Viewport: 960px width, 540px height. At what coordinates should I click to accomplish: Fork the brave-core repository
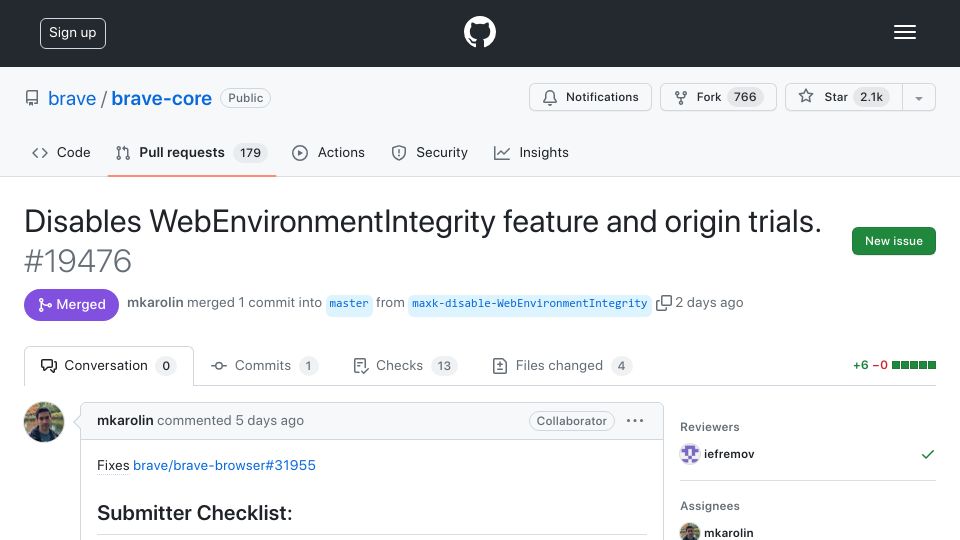pyautogui.click(x=718, y=97)
